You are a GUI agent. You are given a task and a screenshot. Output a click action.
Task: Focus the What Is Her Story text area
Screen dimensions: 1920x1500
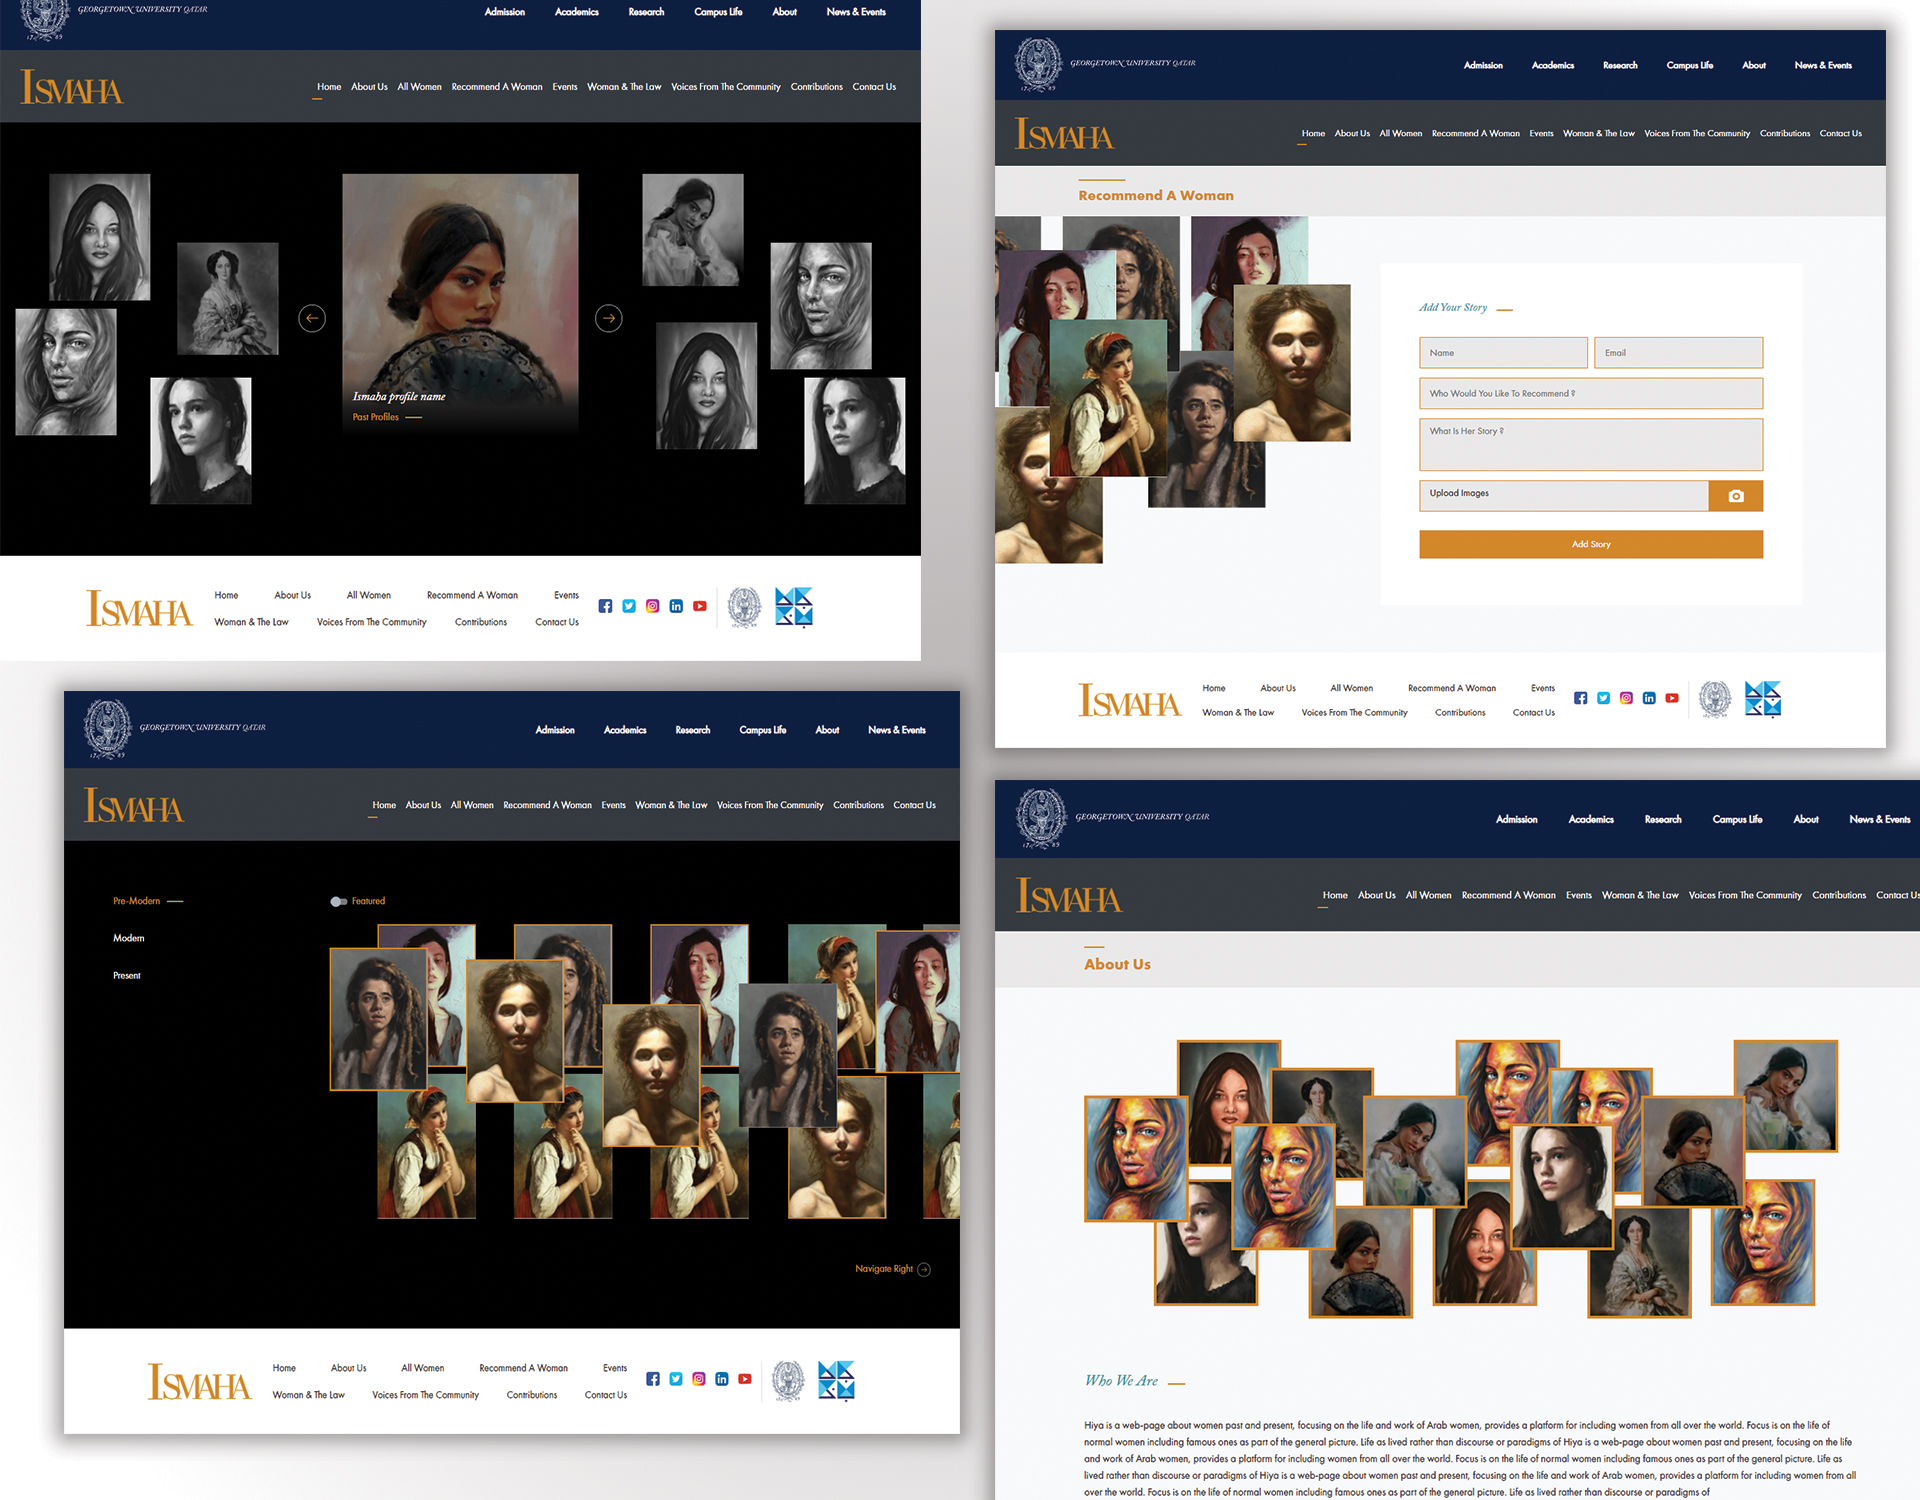(1590, 445)
